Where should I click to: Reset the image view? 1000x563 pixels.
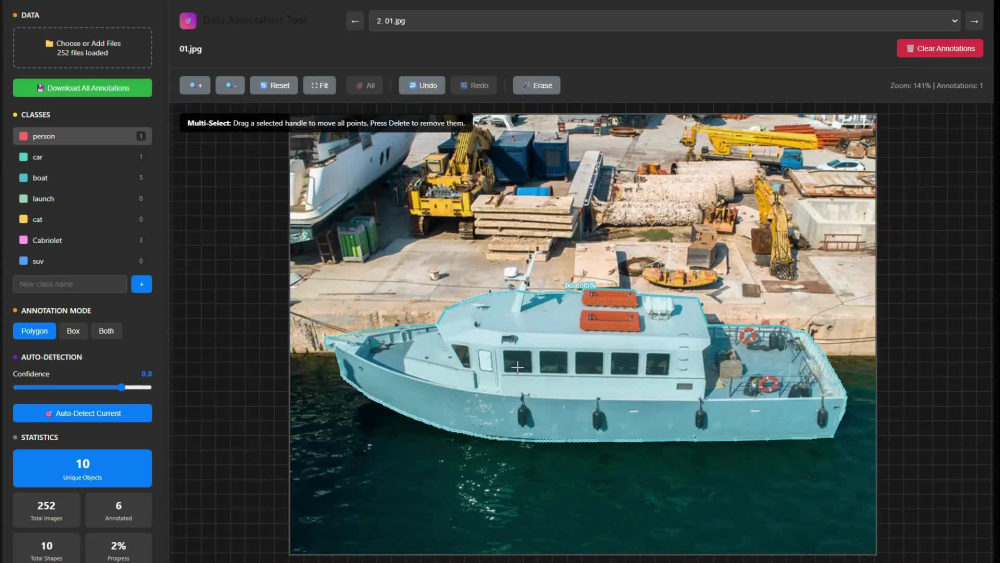tap(274, 85)
